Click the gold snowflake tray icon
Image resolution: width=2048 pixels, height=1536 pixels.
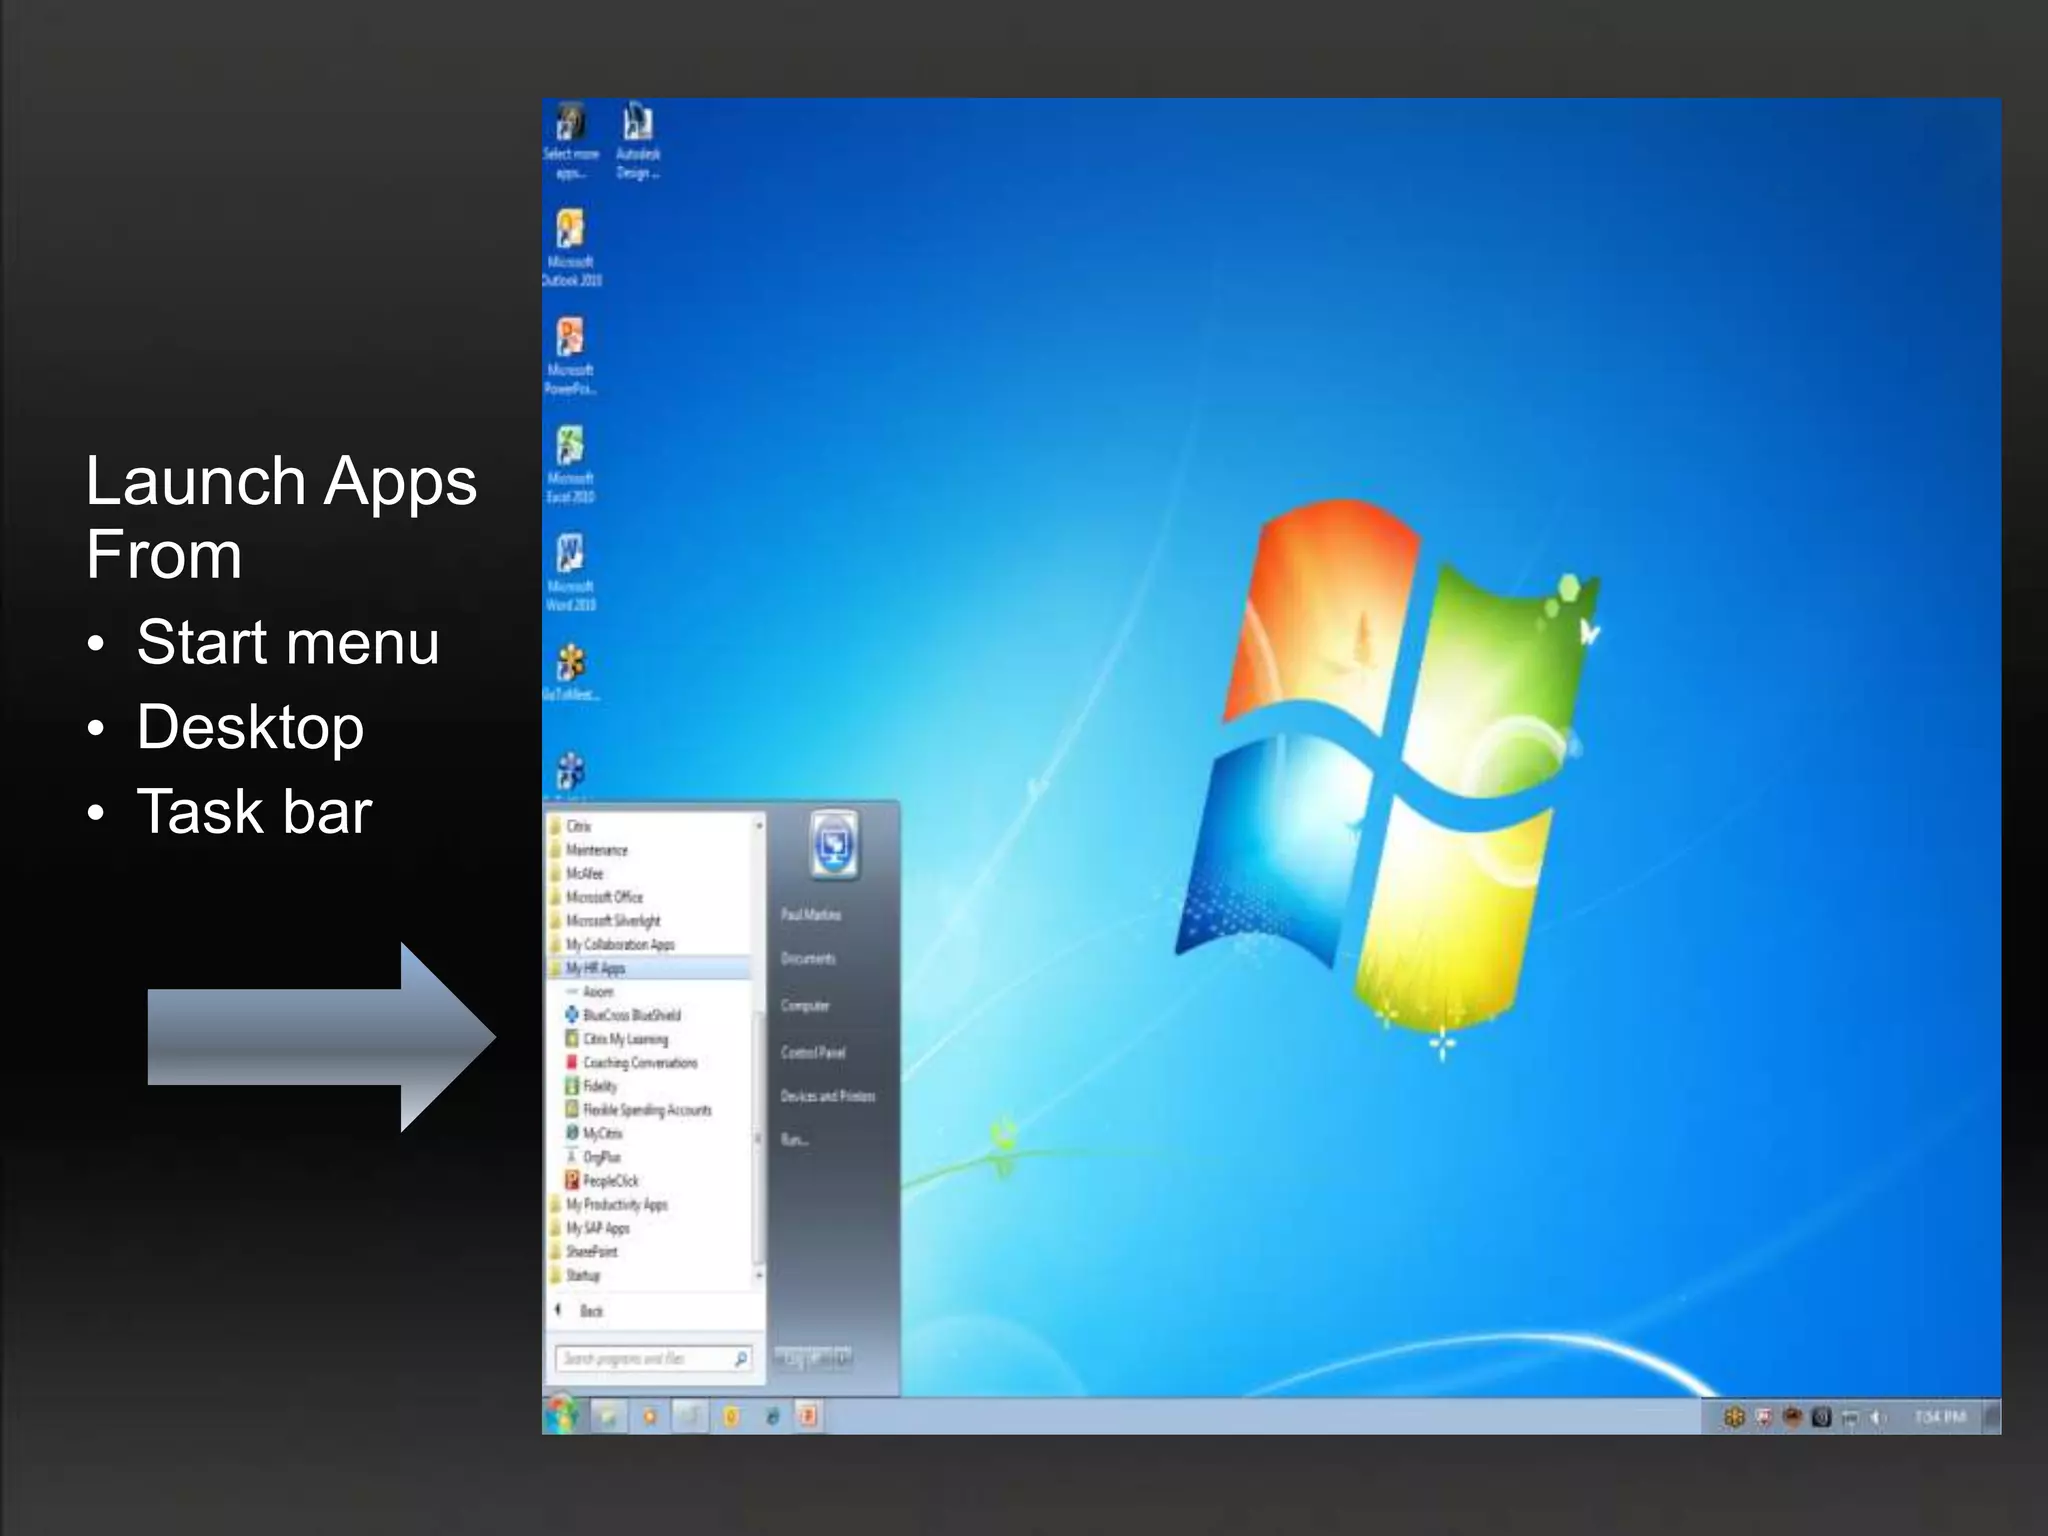pos(1734,1417)
